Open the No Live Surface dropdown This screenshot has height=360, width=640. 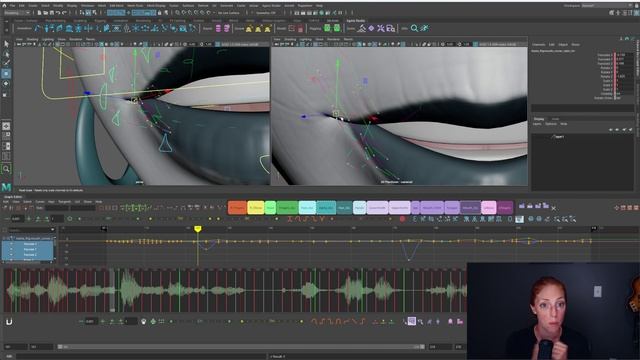(229, 13)
